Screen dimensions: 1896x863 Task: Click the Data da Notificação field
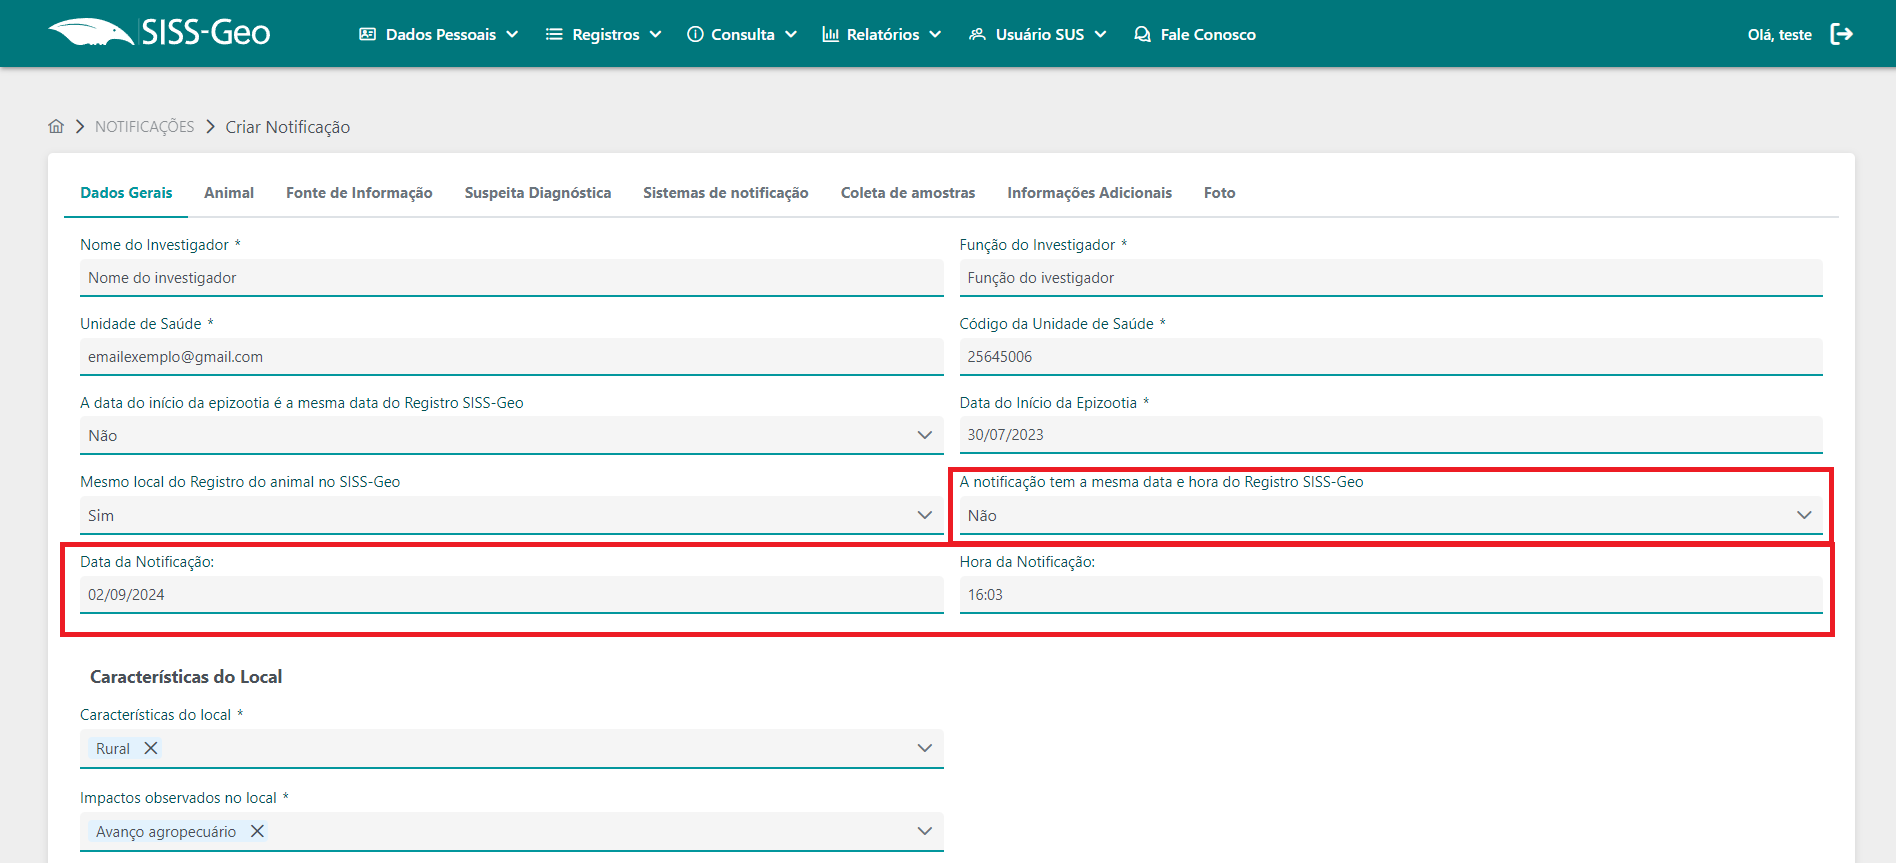510,595
